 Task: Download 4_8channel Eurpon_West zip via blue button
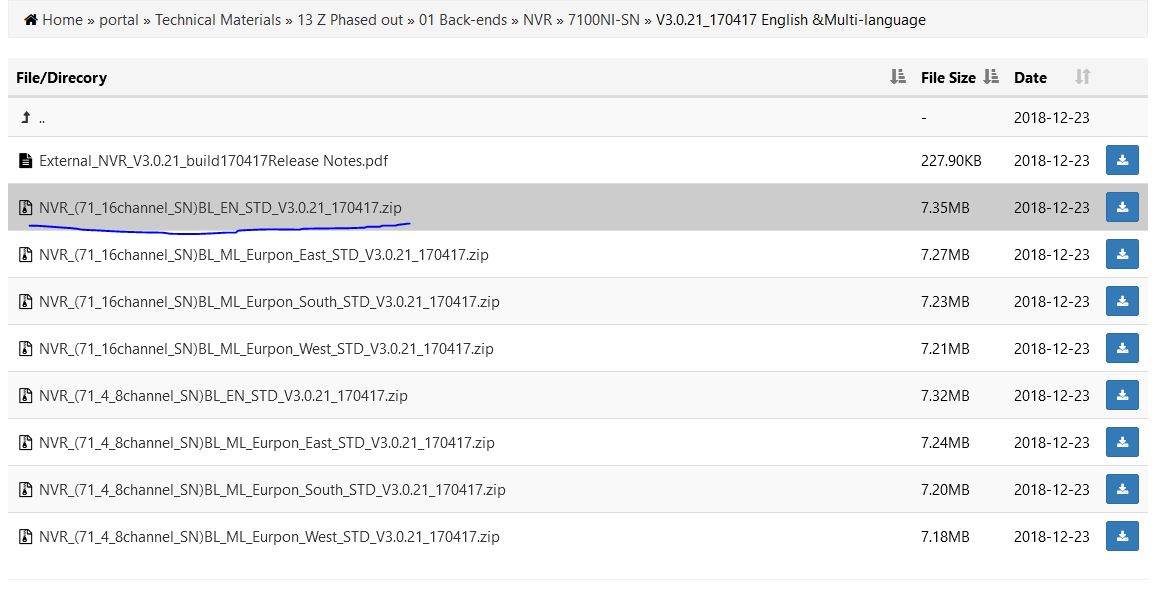[1122, 536]
